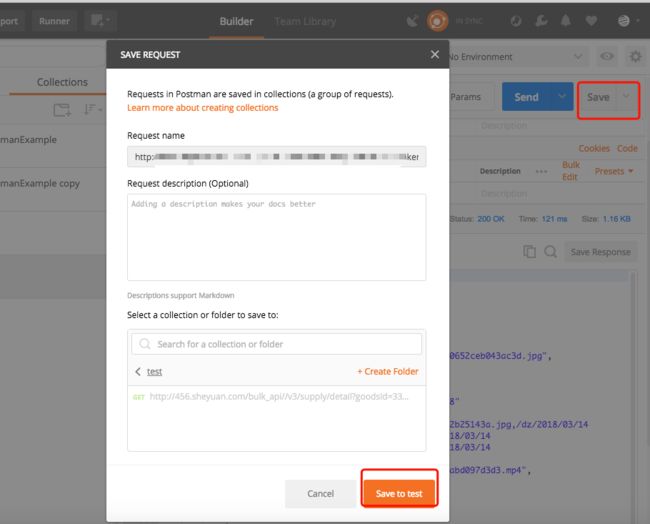Cancel the save request dialog
The height and width of the screenshot is (524, 650).
(320, 493)
